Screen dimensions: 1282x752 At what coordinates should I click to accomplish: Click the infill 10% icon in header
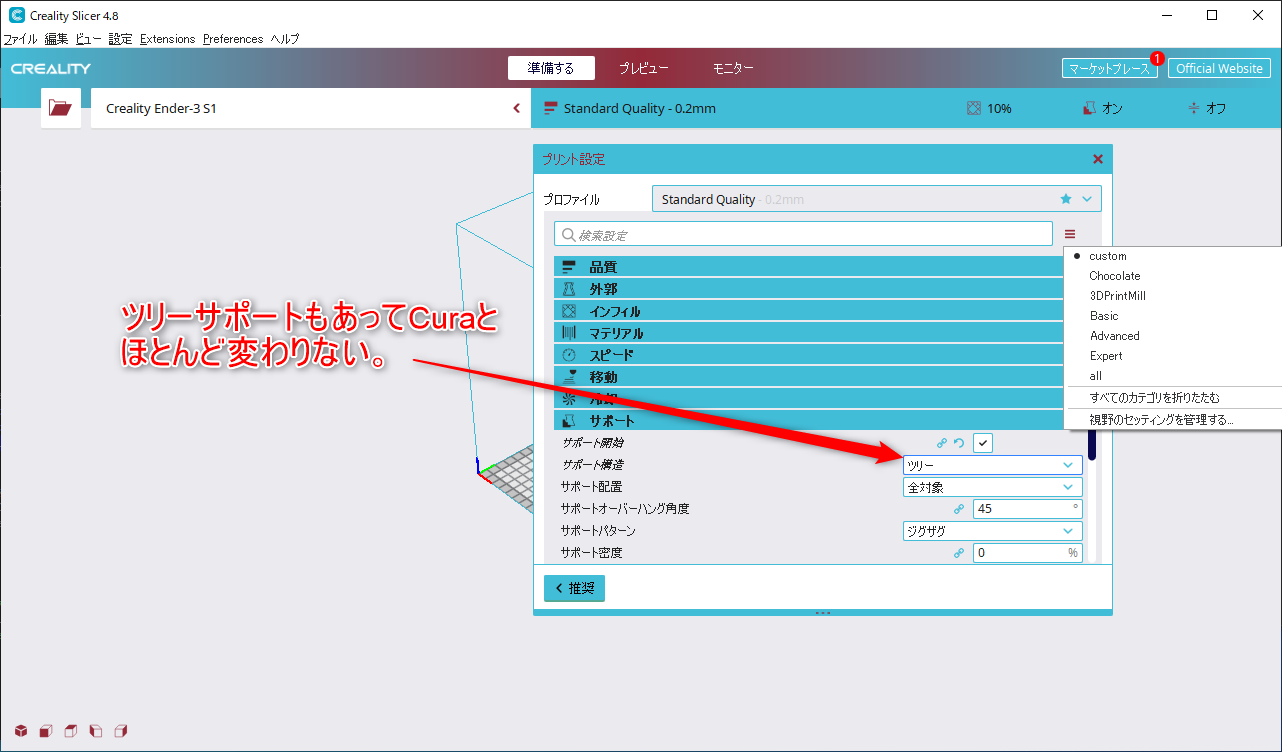pos(974,108)
